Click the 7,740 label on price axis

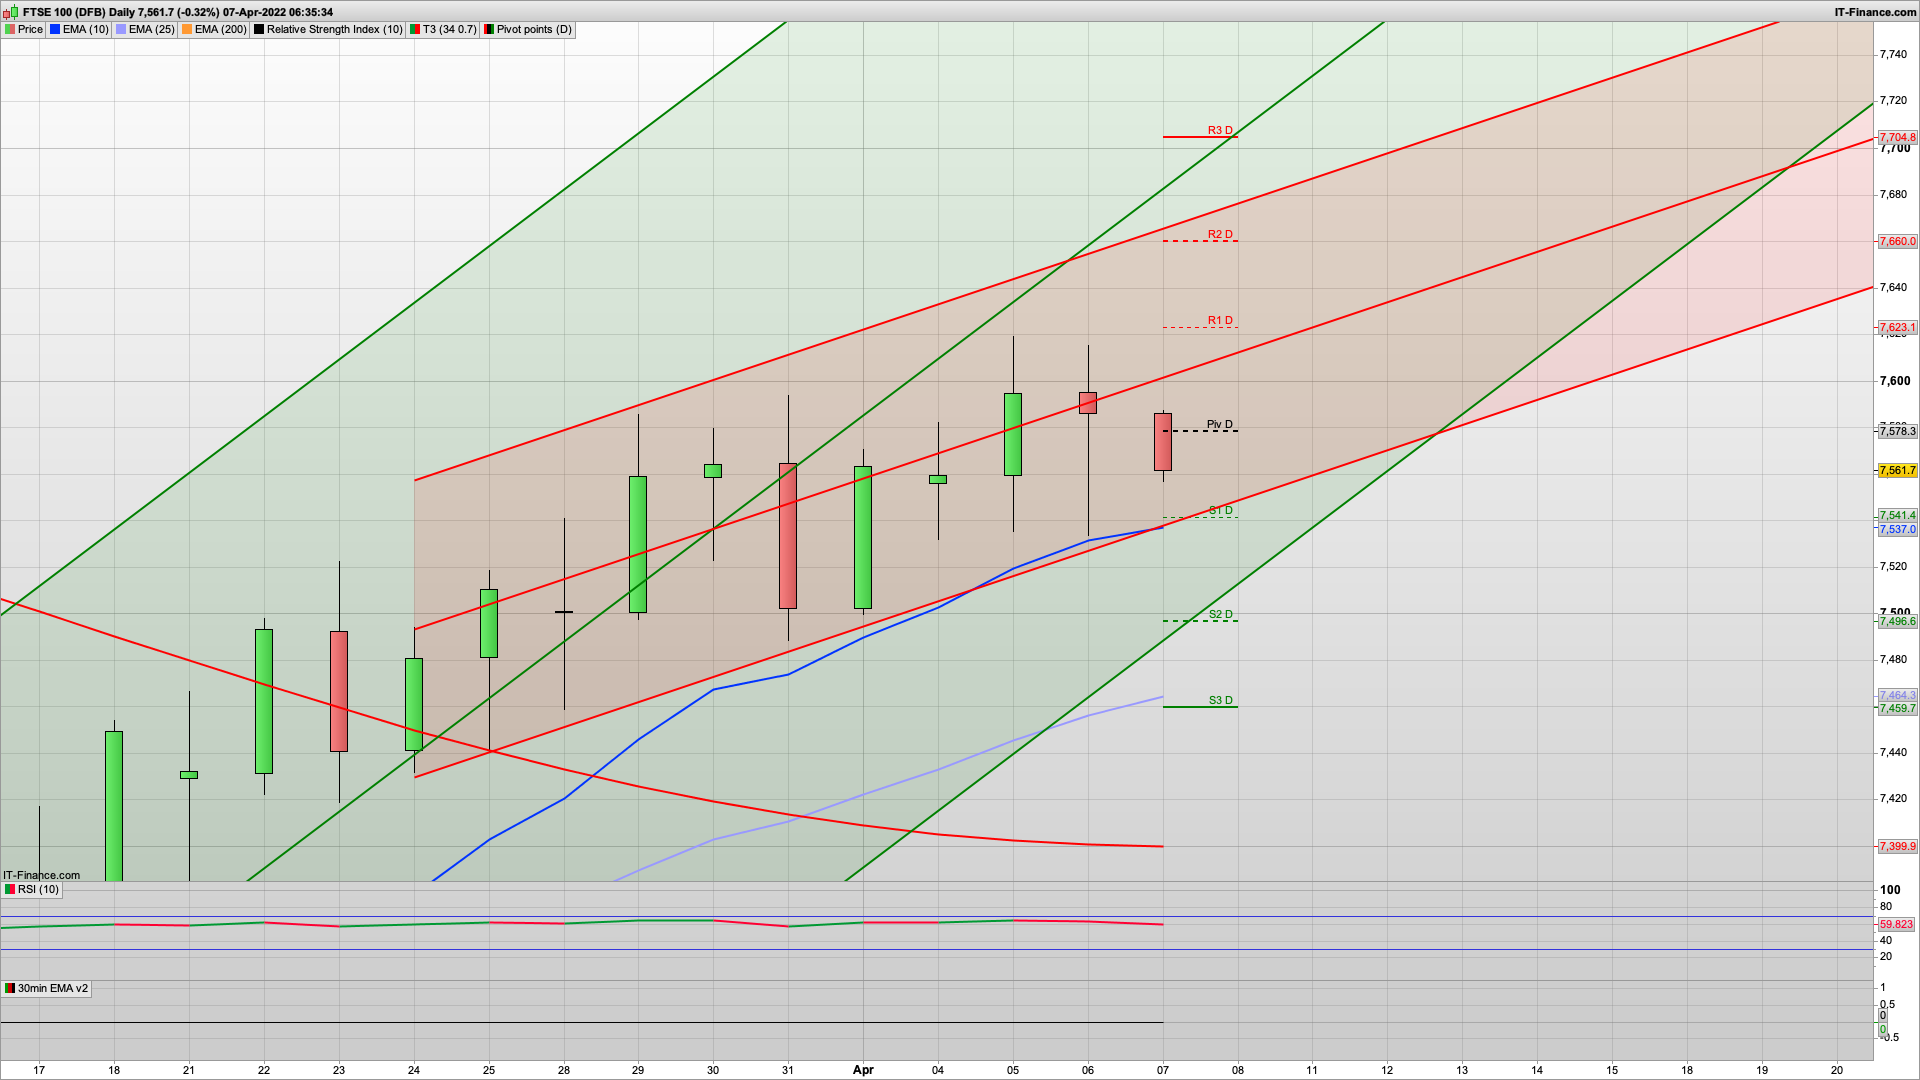pos(1893,54)
